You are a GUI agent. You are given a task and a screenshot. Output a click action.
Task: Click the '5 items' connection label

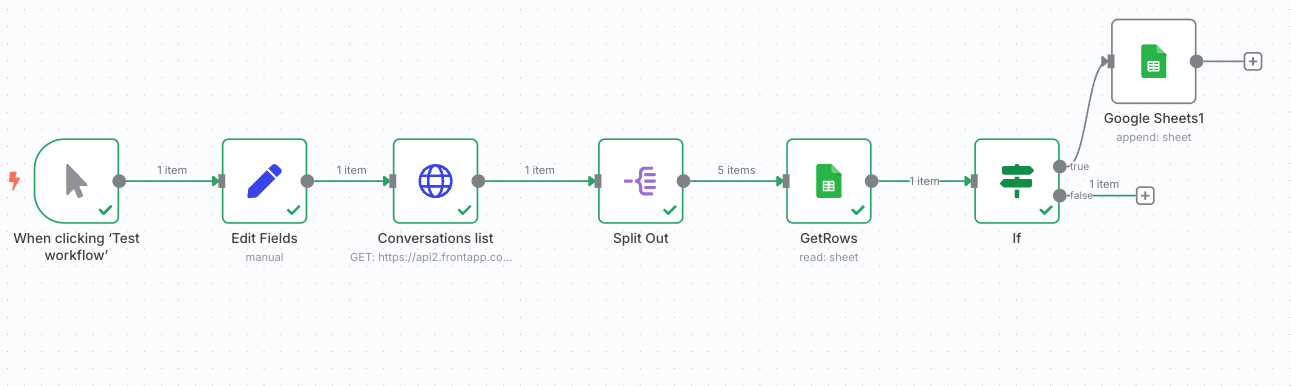click(x=735, y=170)
